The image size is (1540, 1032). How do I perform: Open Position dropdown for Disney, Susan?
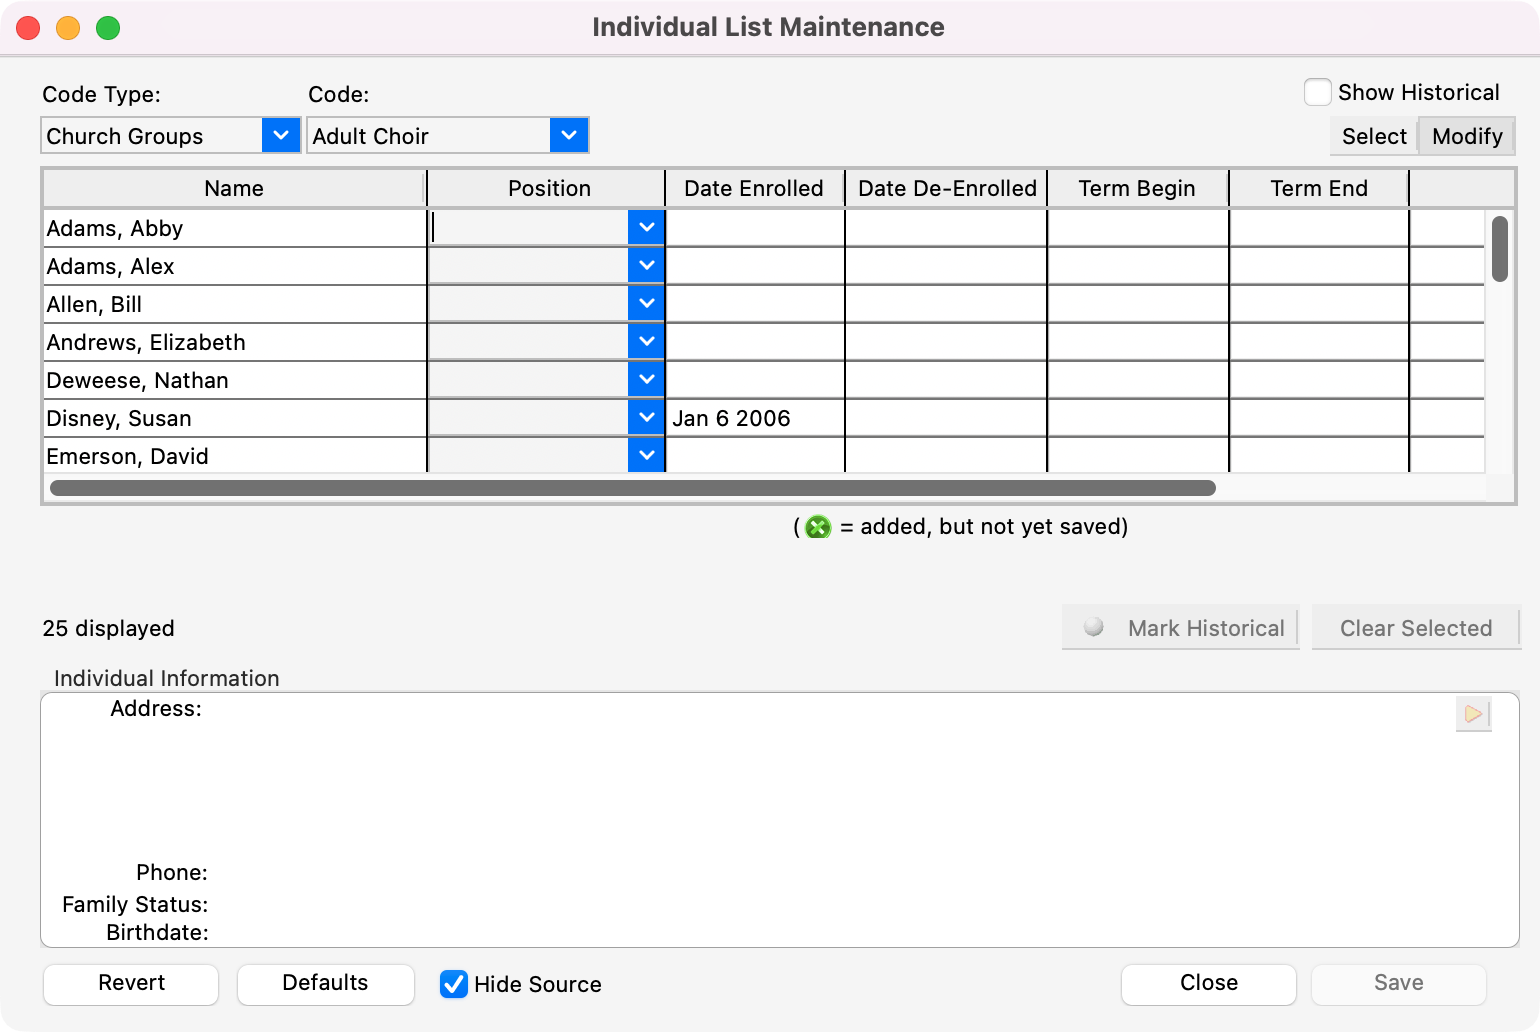647,418
